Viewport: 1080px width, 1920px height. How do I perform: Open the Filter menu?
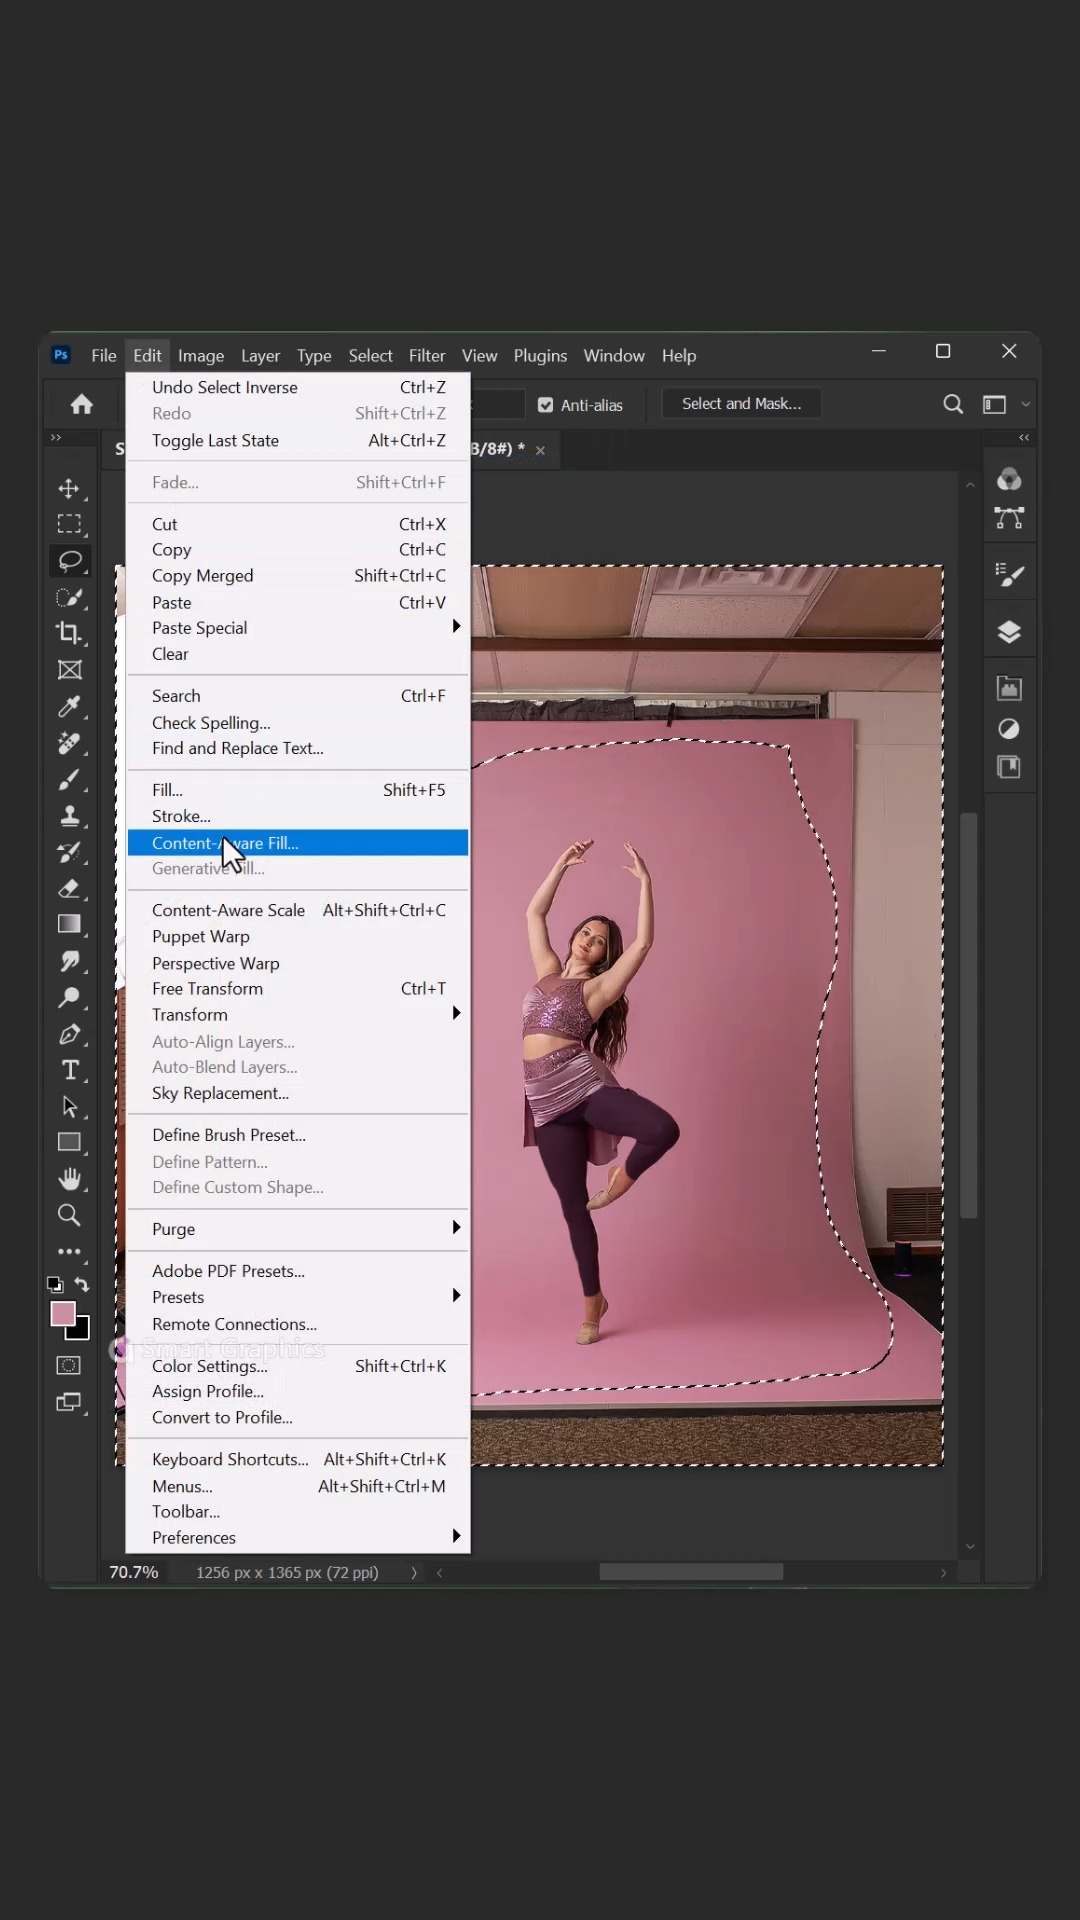pos(427,356)
